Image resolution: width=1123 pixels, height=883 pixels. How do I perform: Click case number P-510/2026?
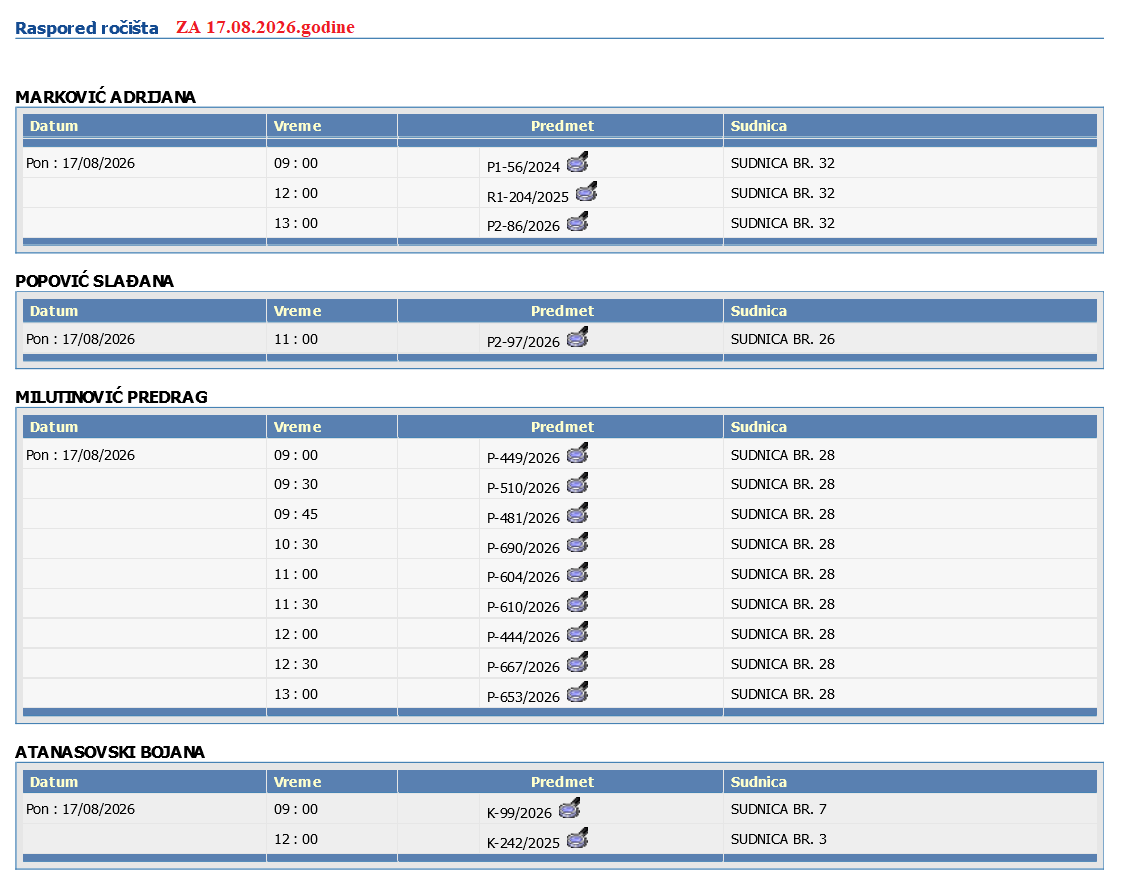(x=523, y=488)
